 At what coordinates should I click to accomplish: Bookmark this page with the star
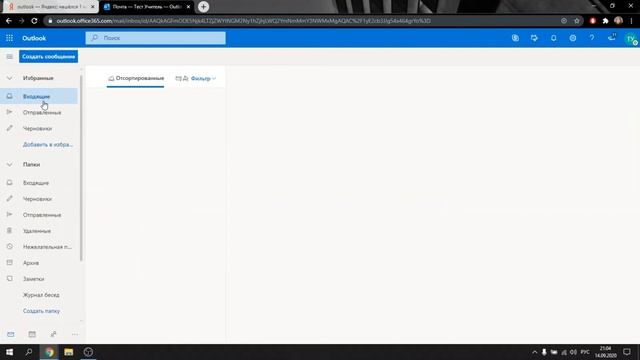pyautogui.click(x=576, y=21)
